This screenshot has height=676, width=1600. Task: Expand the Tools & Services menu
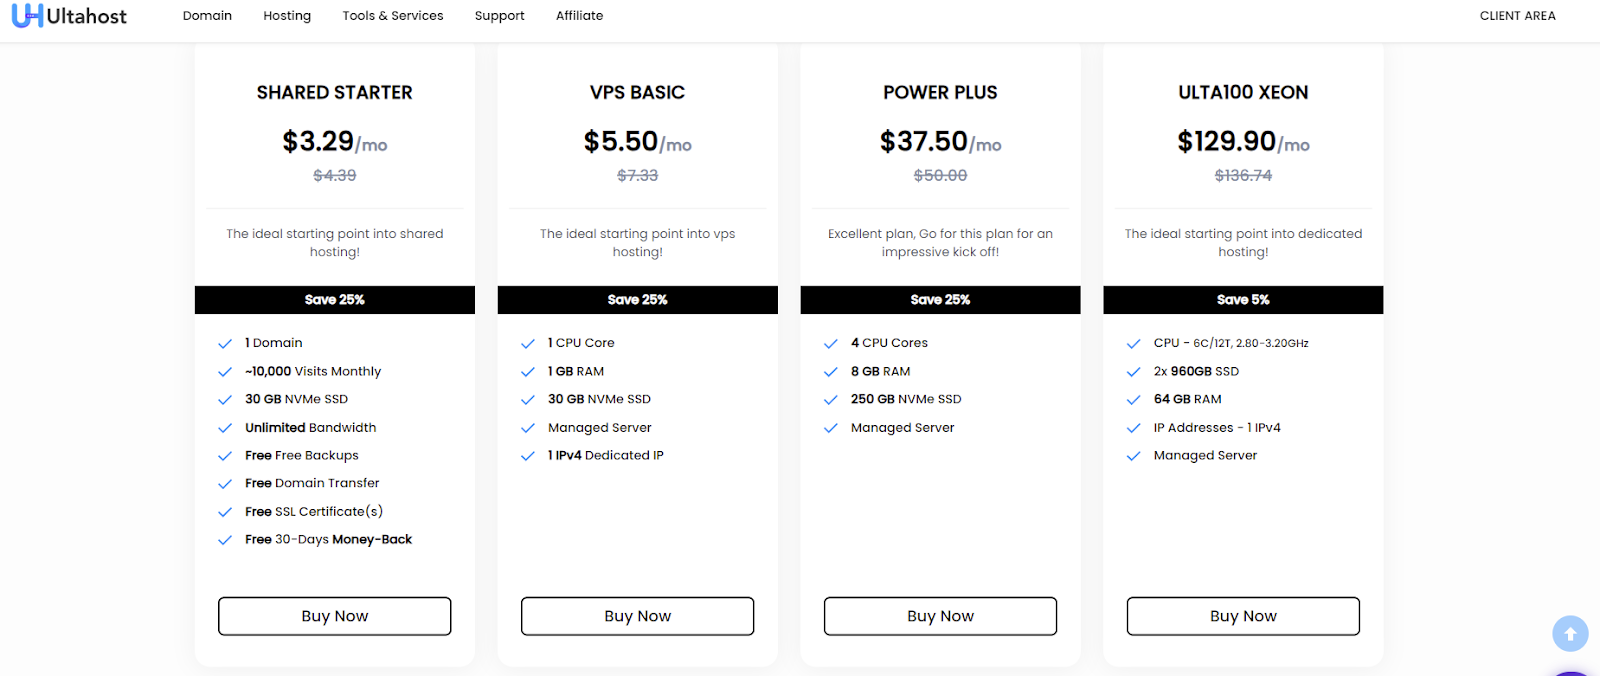[x=392, y=16]
